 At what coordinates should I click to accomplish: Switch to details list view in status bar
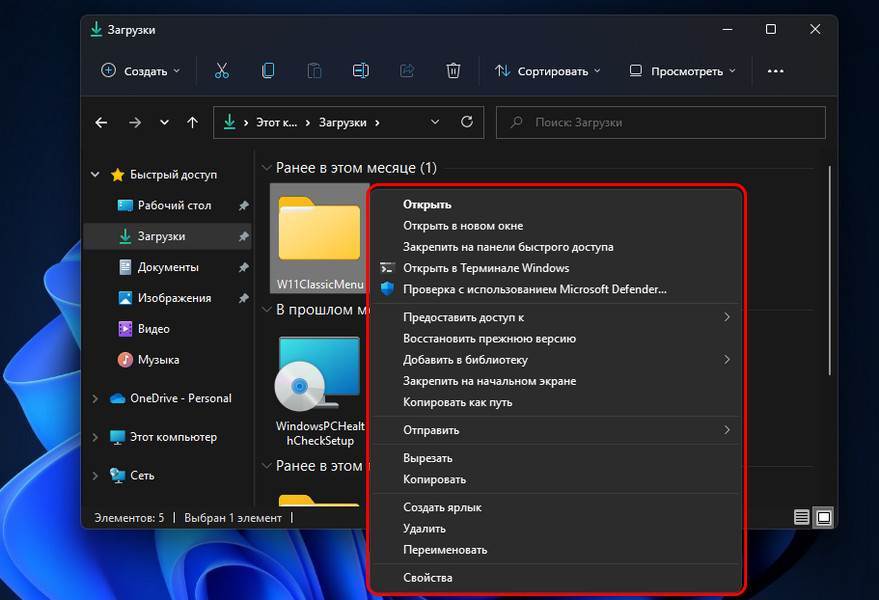tap(802, 517)
